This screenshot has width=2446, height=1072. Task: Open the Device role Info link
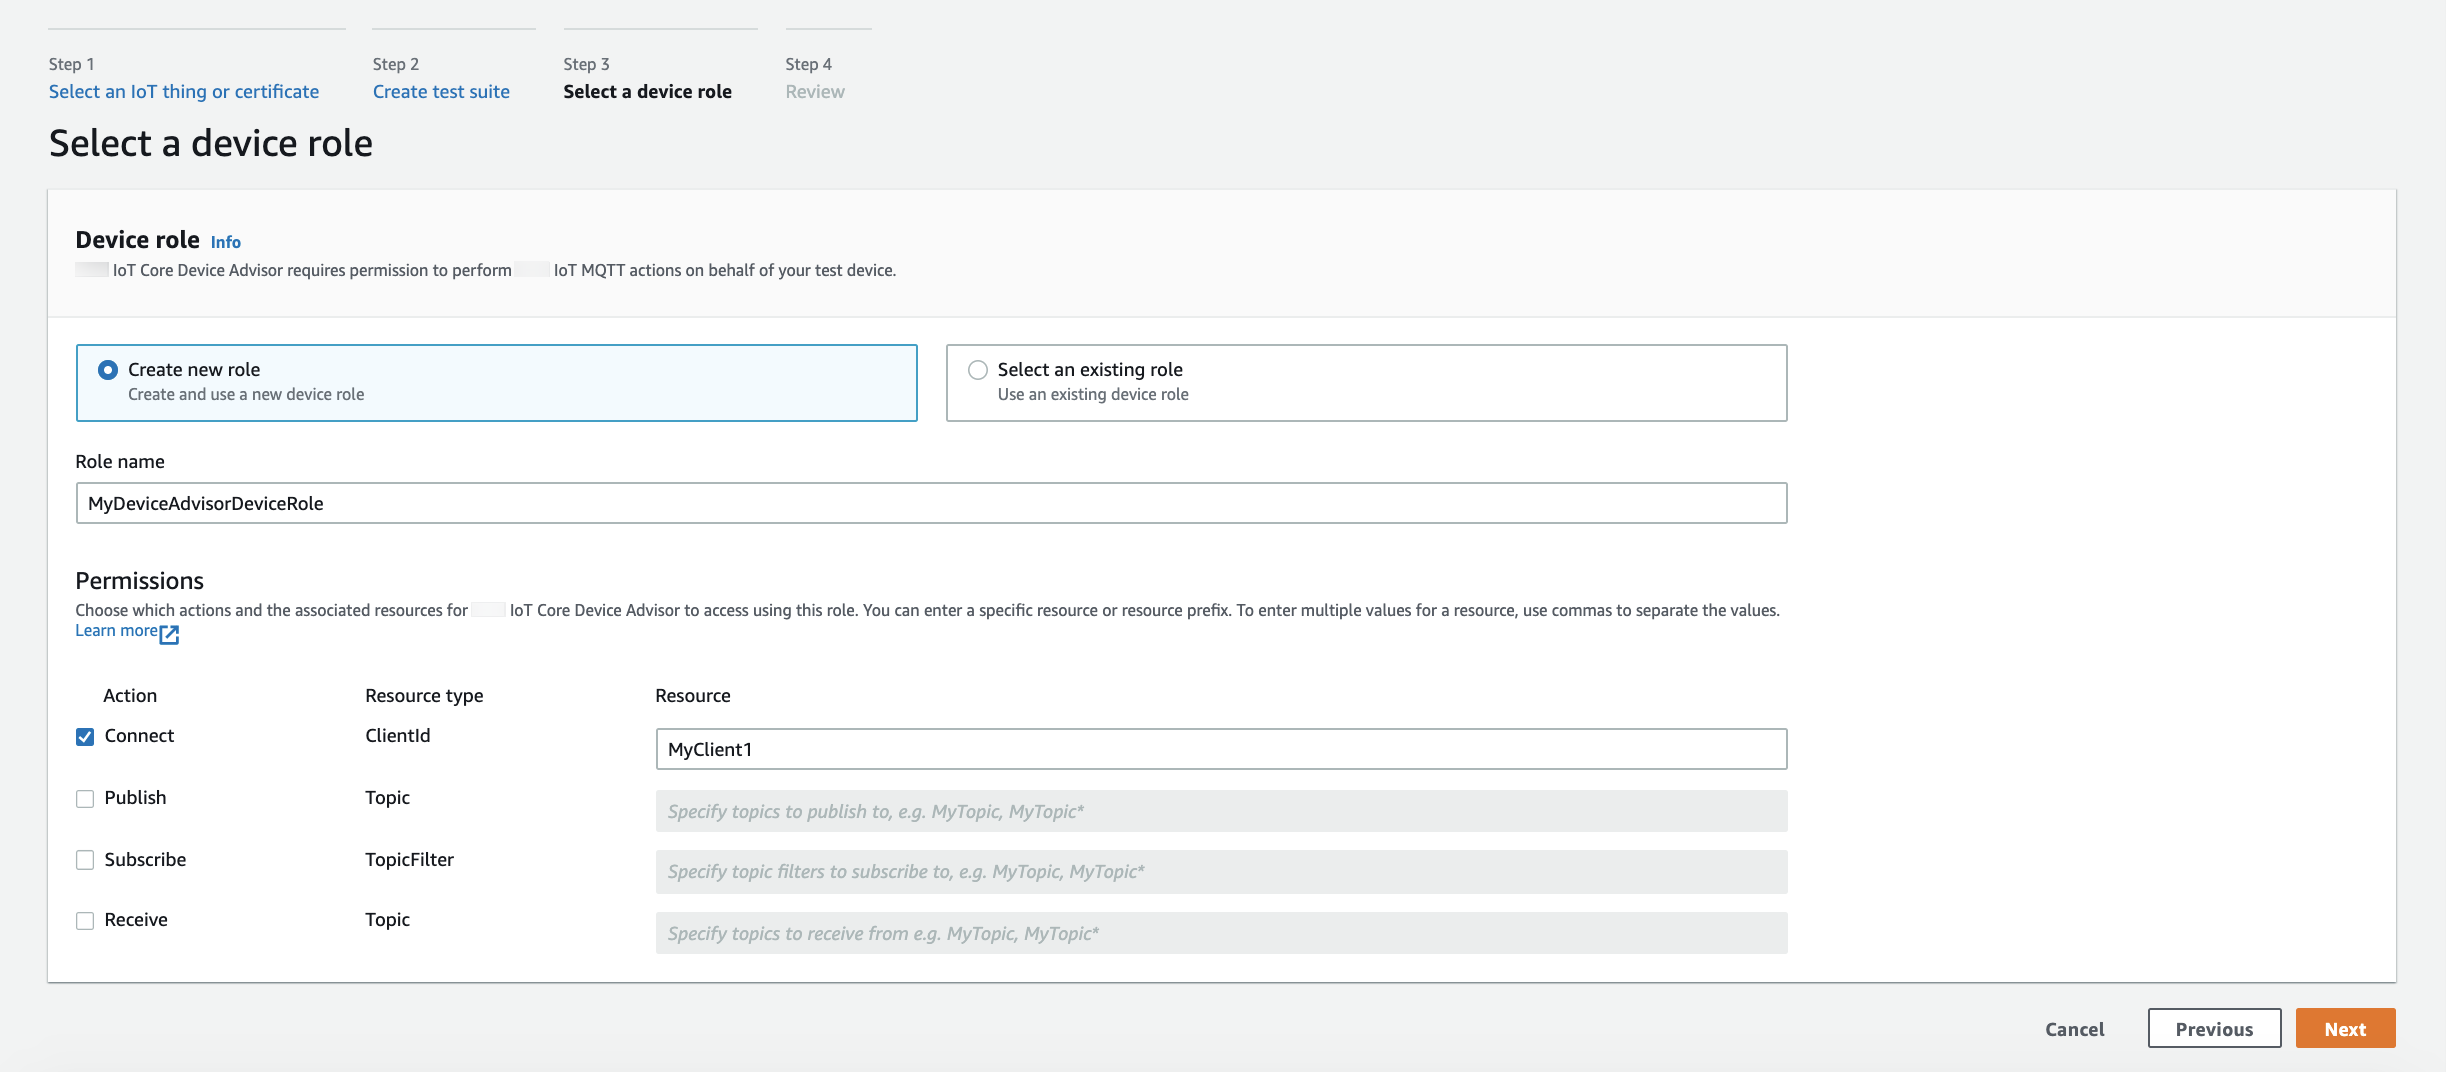[x=225, y=242]
